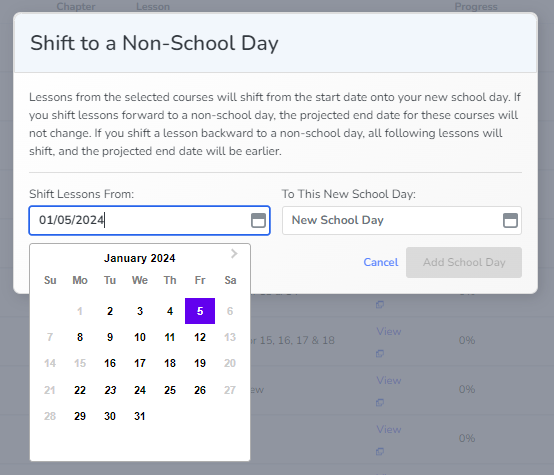The image size is (554, 475).
Task: Click the Add School Day button
Action: click(464, 262)
